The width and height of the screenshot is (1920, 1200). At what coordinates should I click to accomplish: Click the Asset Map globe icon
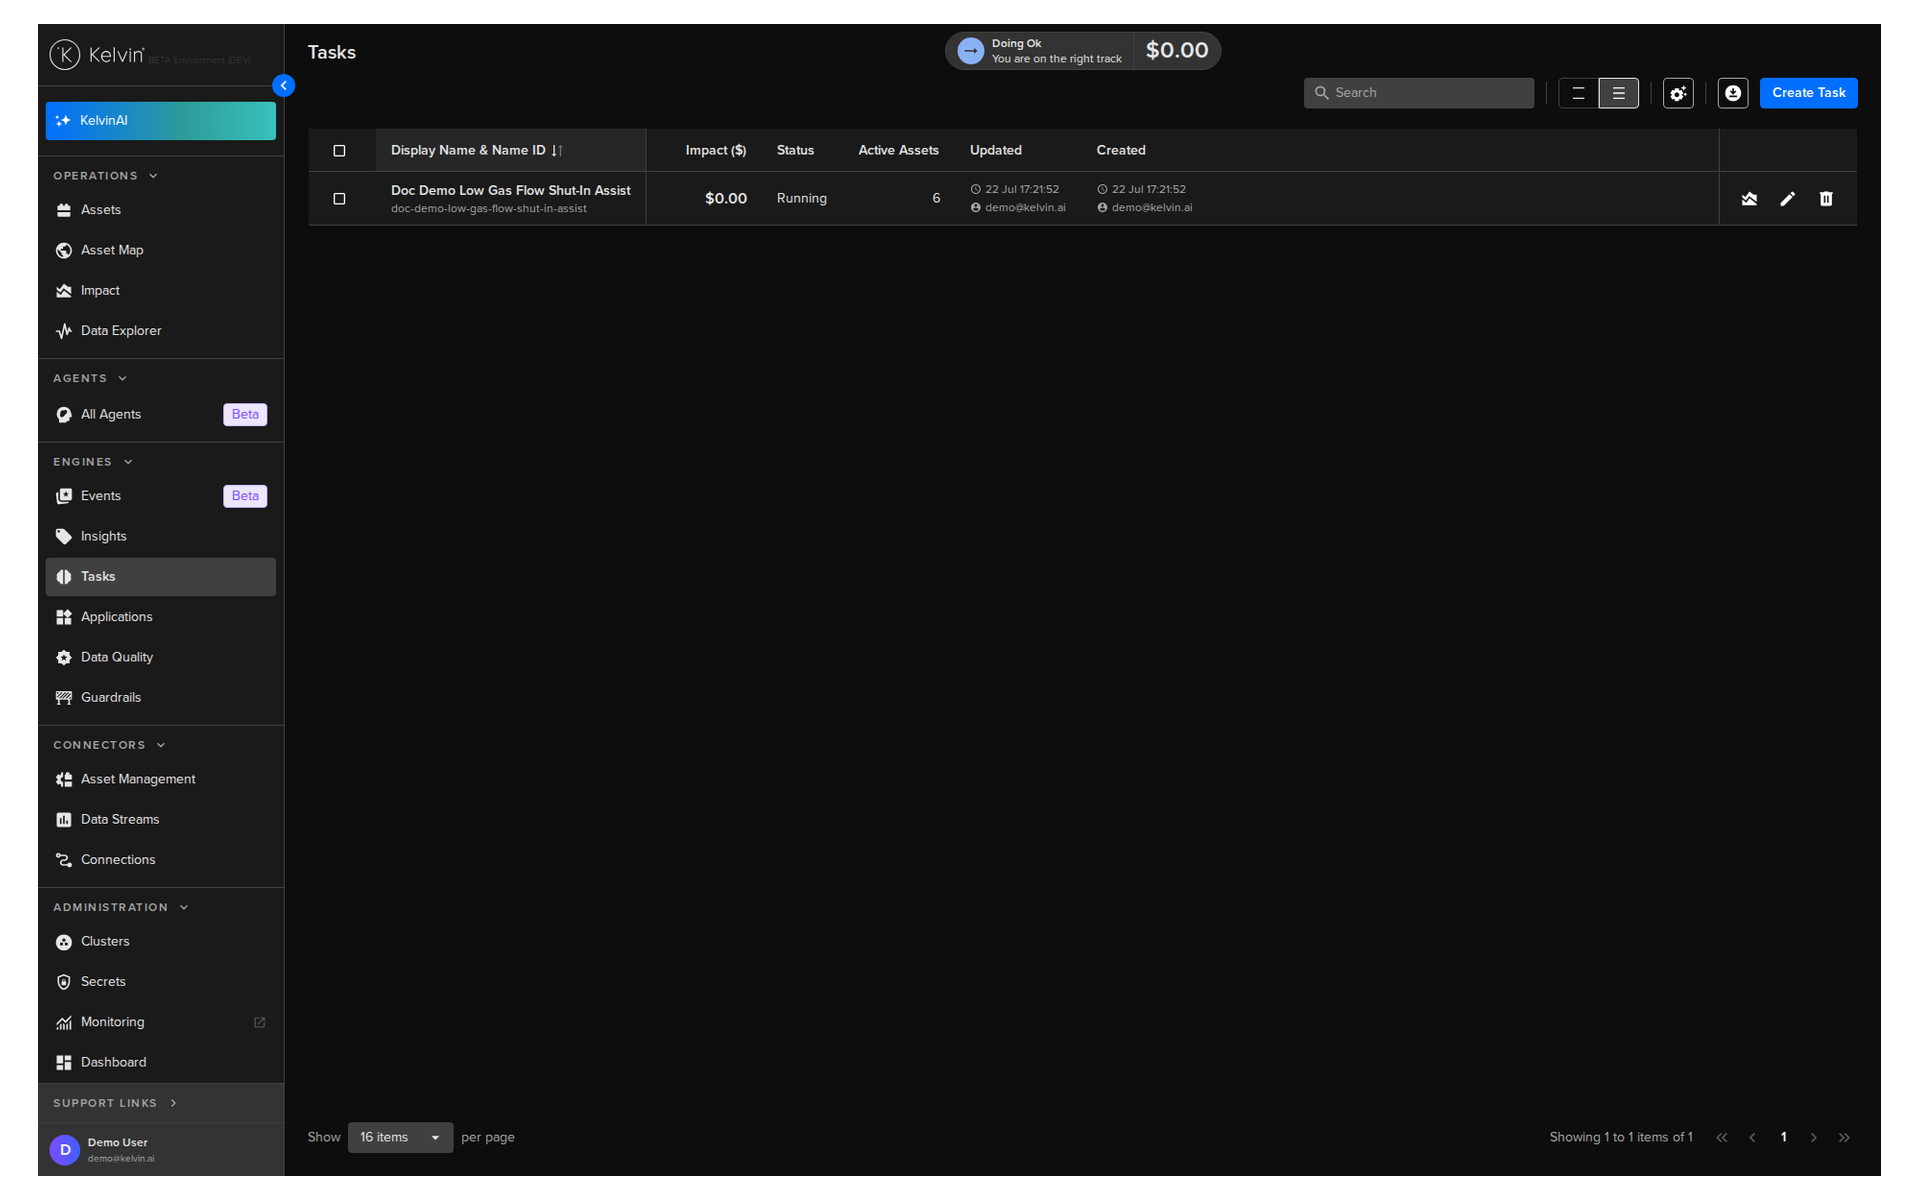(64, 250)
